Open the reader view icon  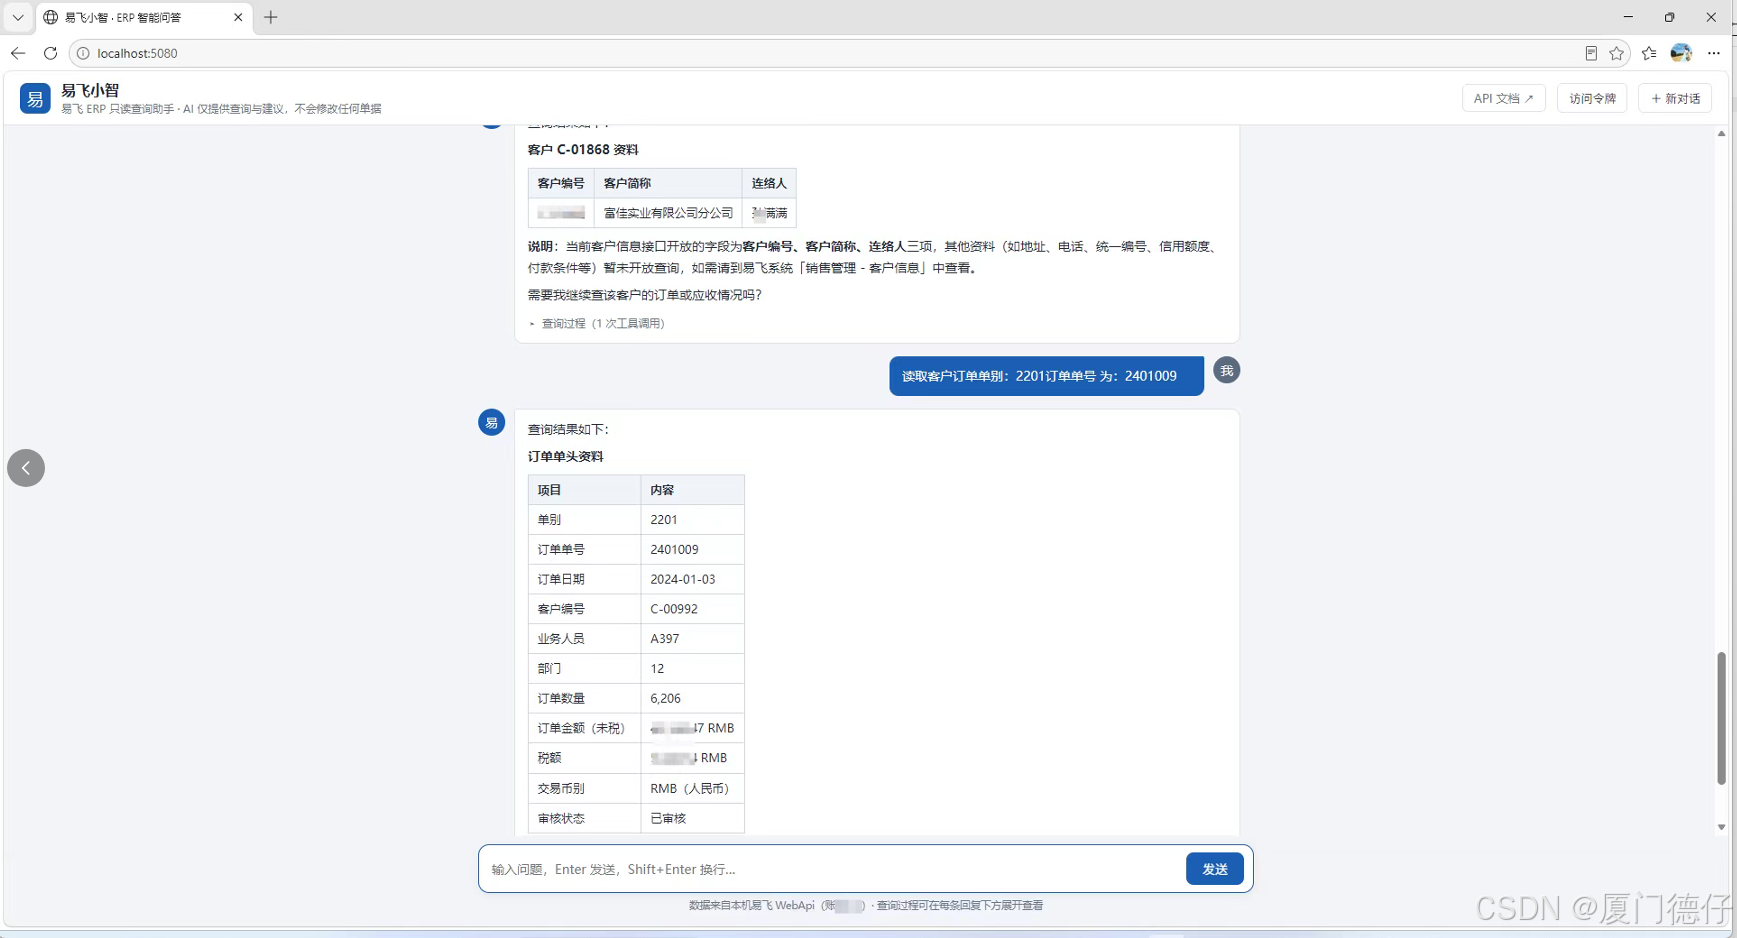1591,53
